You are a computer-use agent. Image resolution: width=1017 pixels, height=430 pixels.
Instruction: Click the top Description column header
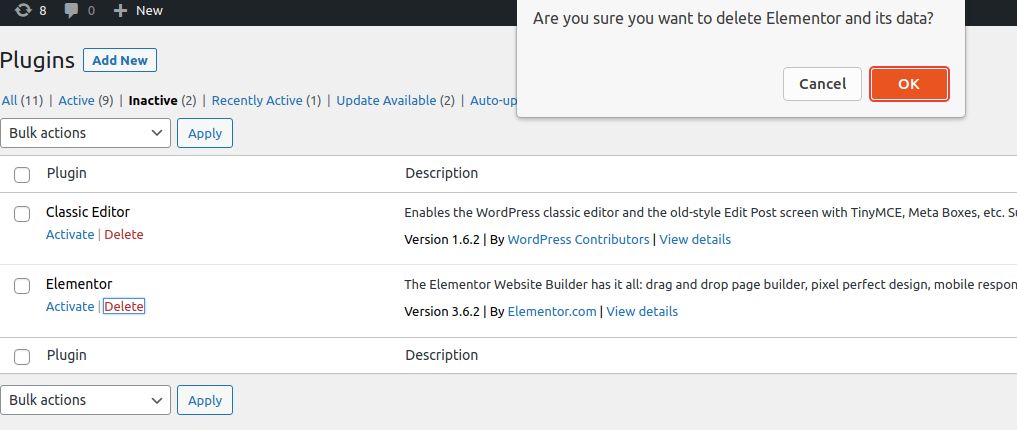pyautogui.click(x=442, y=173)
